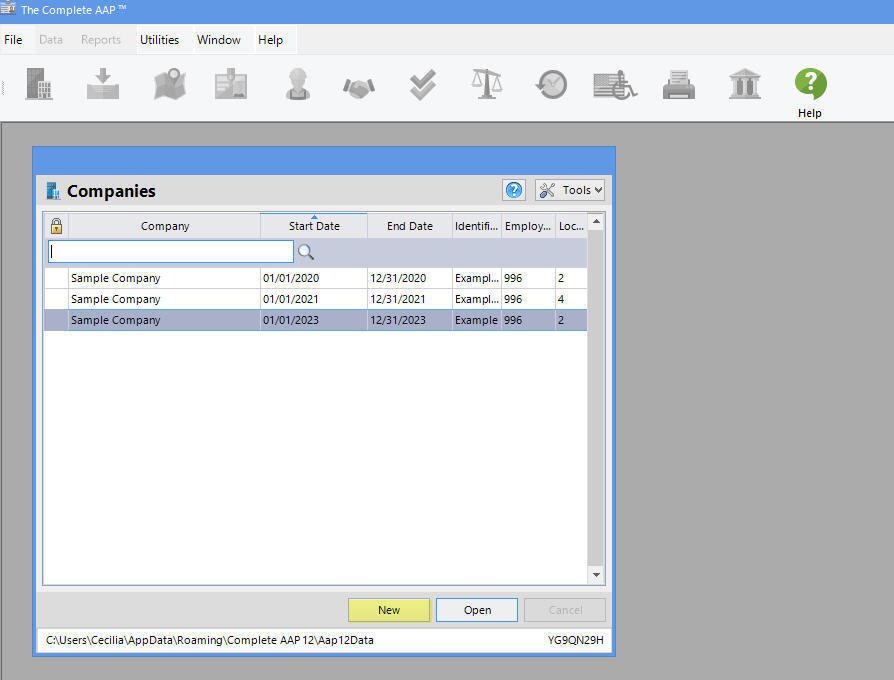The image size is (894, 680).
Task: Click the history clock toolbar icon
Action: click(x=551, y=84)
